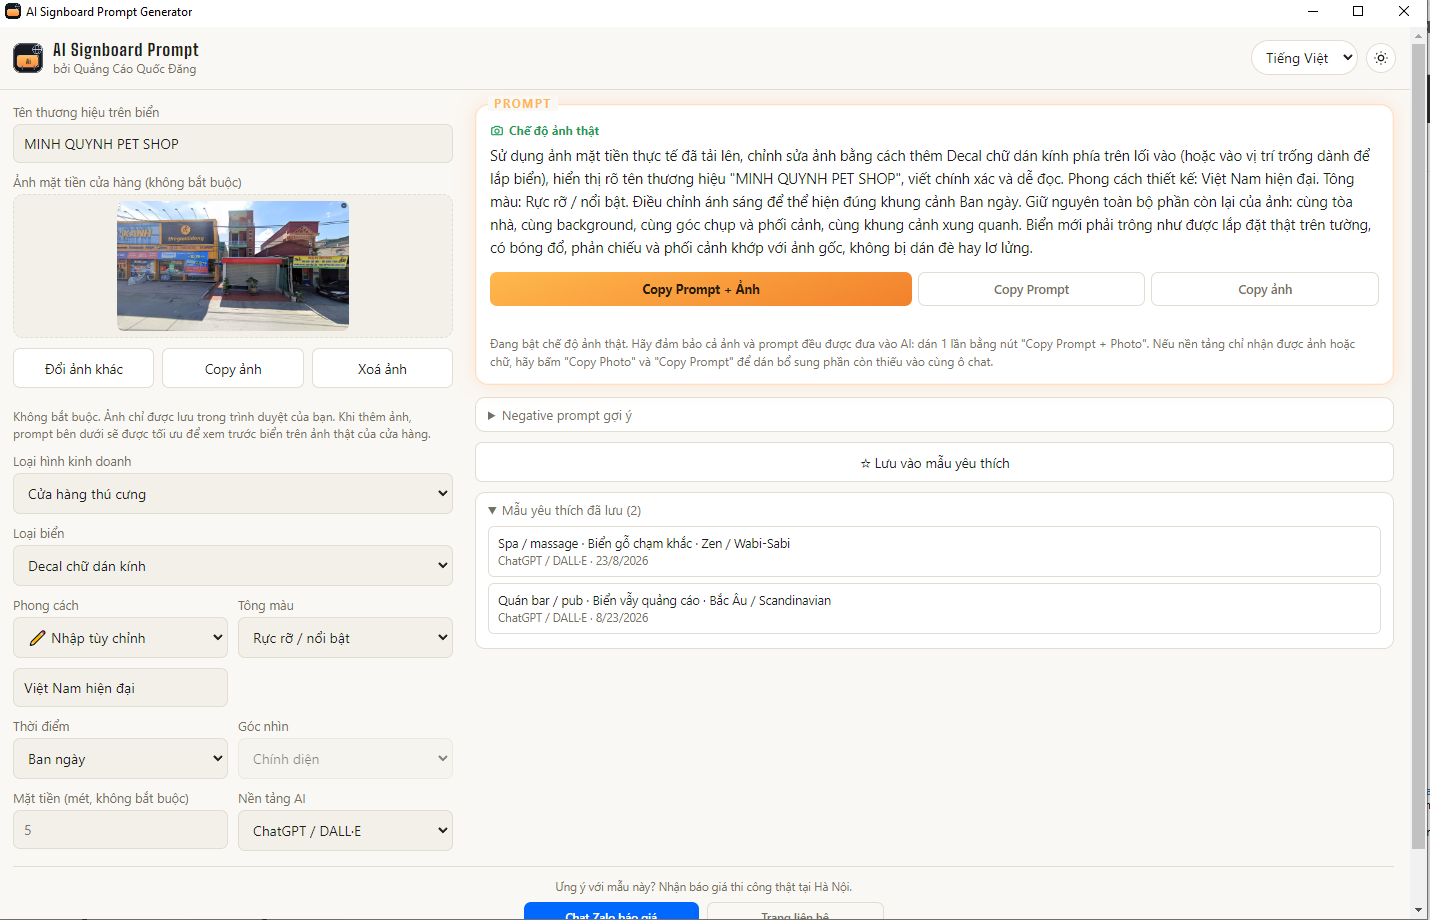
Task: Open the Tiếng Việt language dropdown
Action: [1304, 58]
